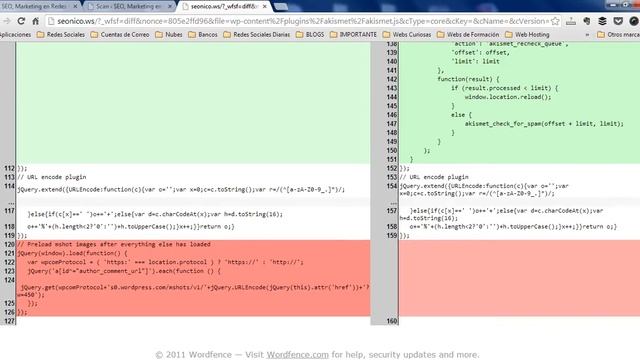Open a new browser tab

[x=281, y=7]
